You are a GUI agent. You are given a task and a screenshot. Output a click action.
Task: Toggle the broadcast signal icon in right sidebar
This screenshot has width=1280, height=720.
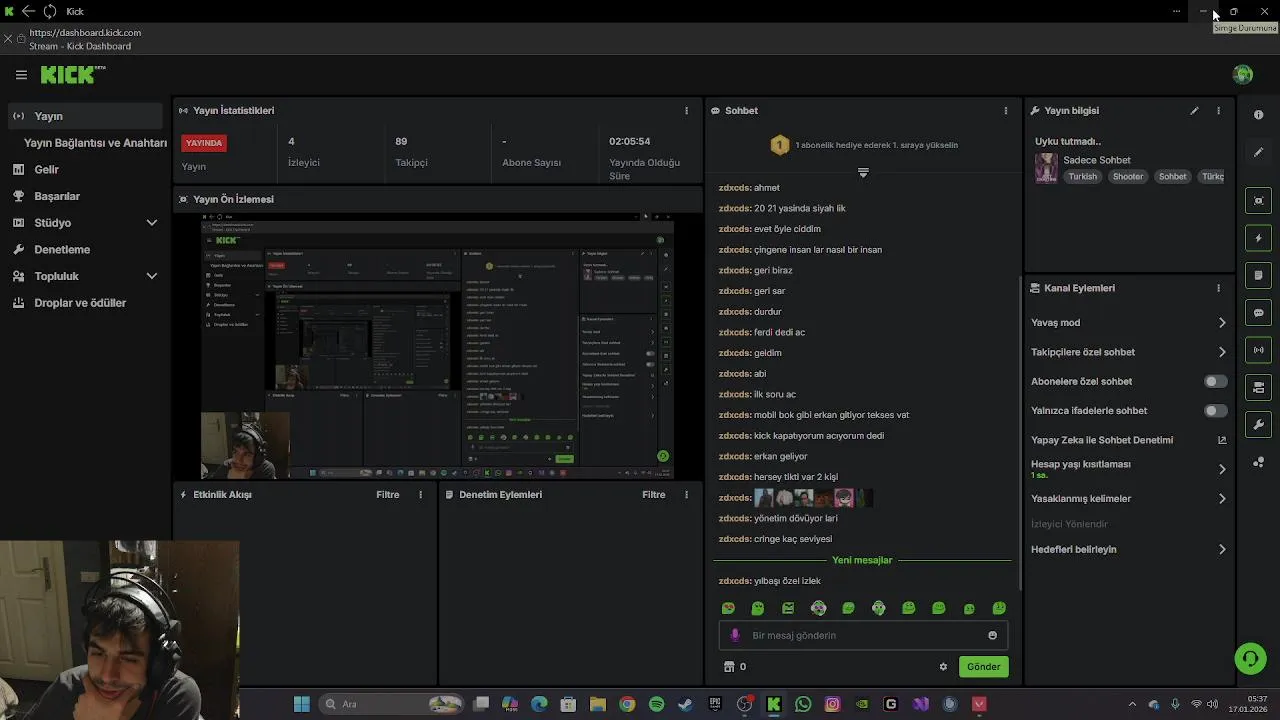pyautogui.click(x=1259, y=350)
